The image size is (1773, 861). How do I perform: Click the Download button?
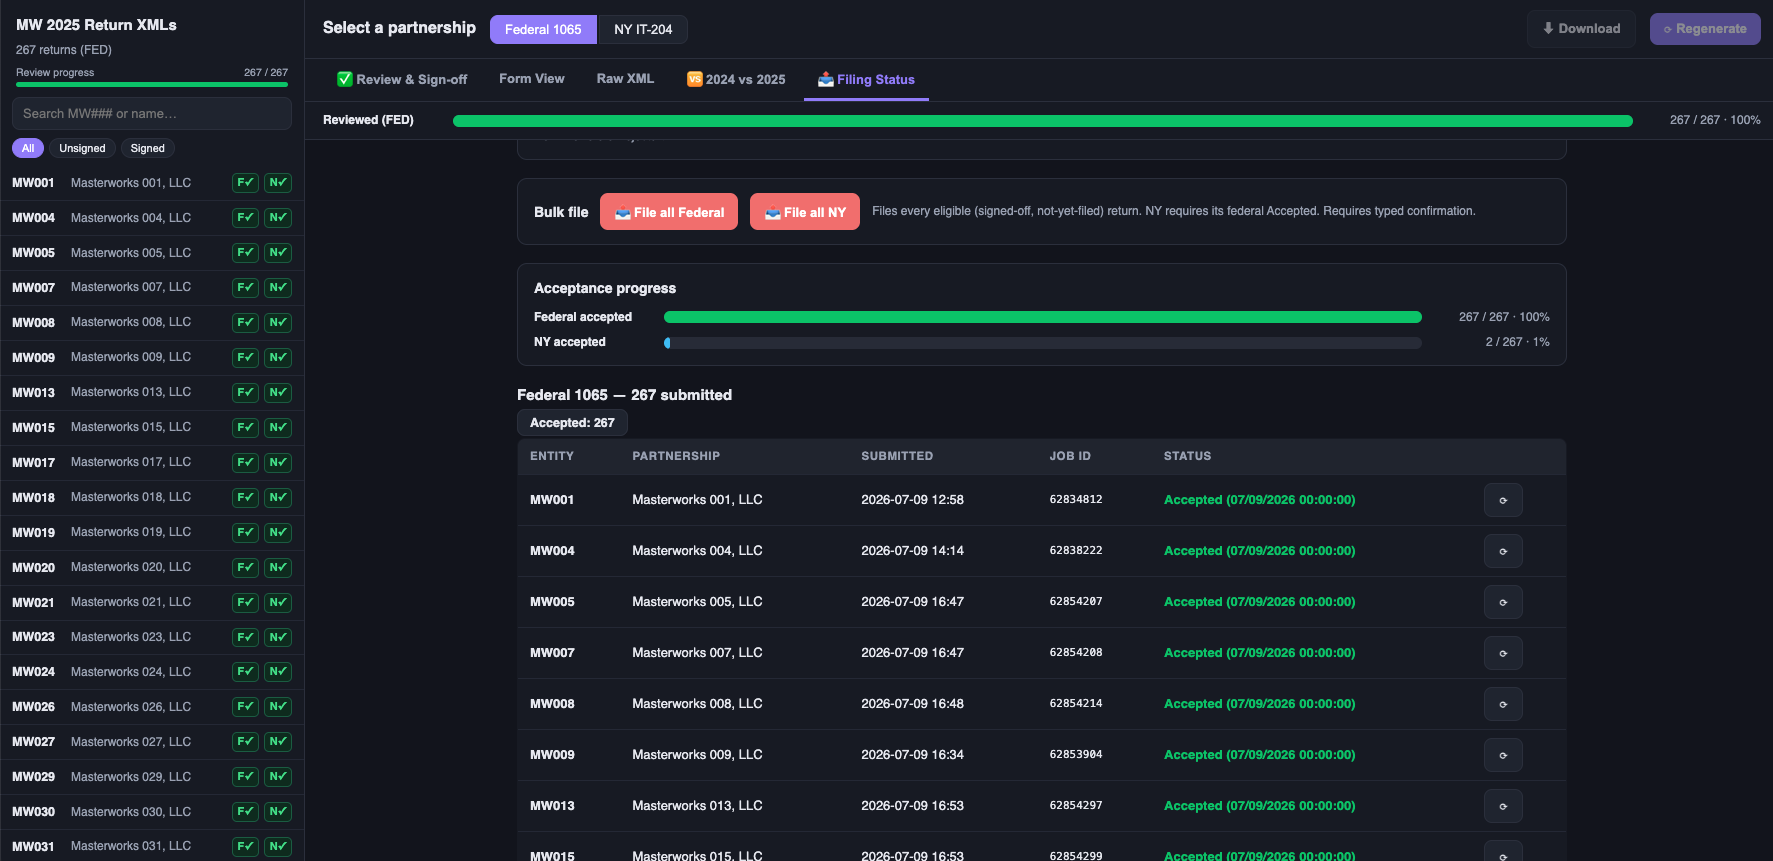click(1581, 29)
